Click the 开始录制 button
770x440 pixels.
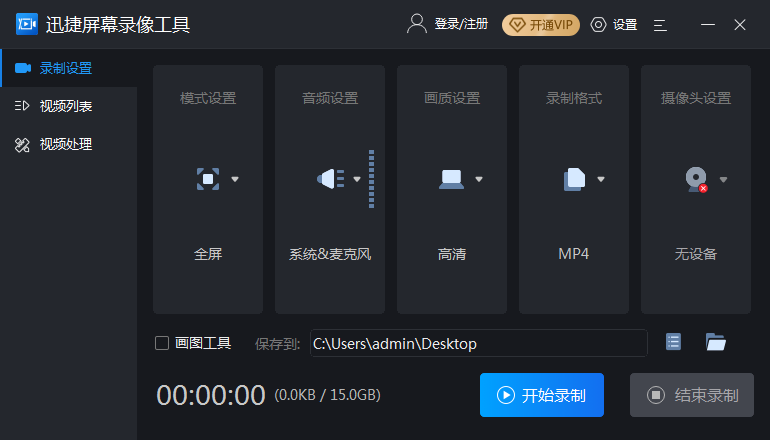[x=542, y=395]
